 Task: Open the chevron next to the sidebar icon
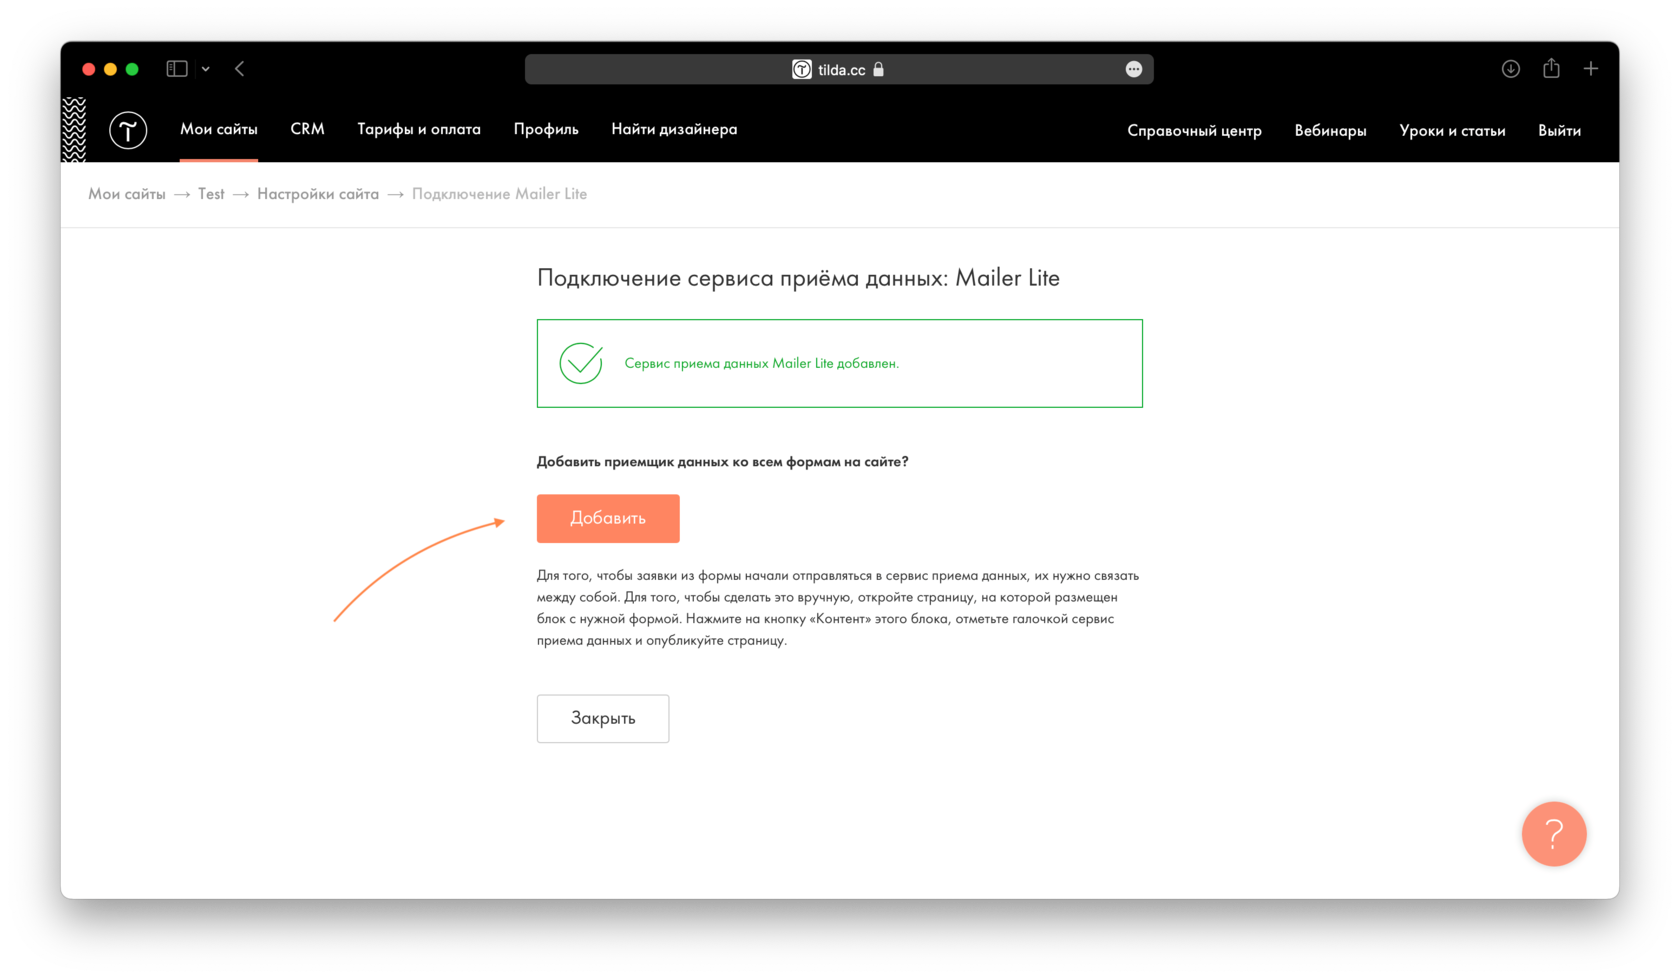click(x=206, y=68)
